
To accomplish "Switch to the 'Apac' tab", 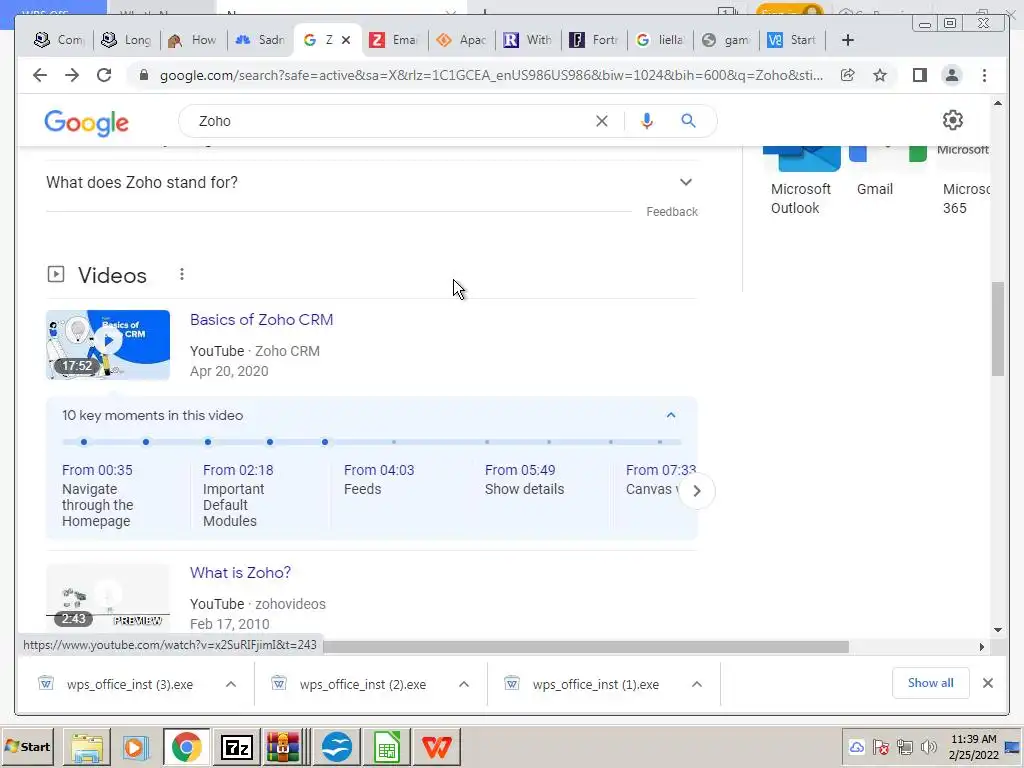I will 461,40.
